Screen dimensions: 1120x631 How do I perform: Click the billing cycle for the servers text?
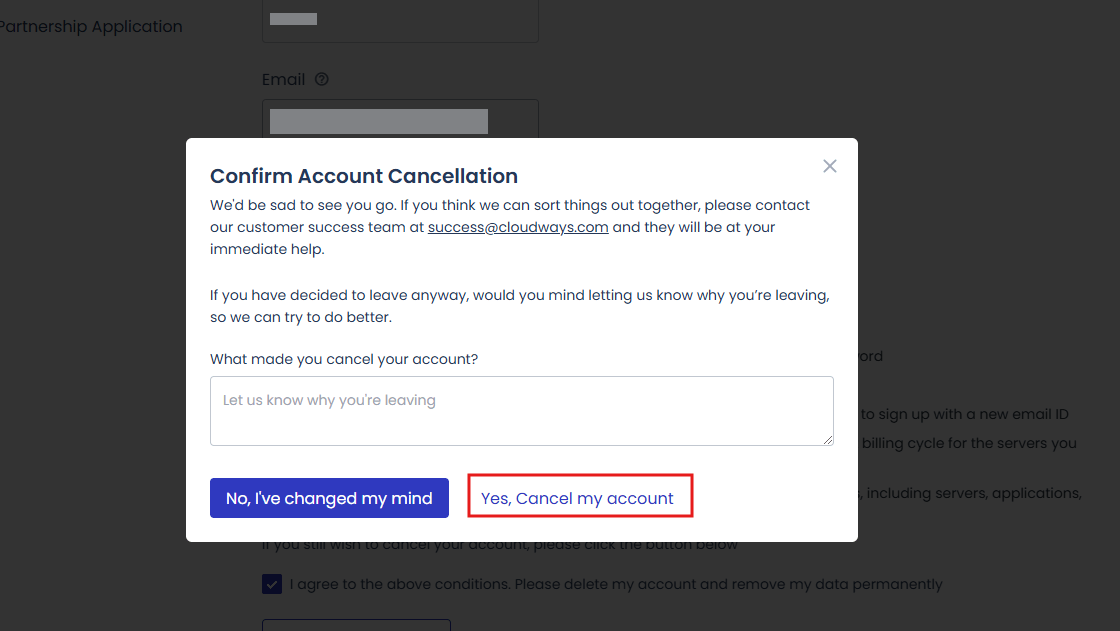(969, 443)
